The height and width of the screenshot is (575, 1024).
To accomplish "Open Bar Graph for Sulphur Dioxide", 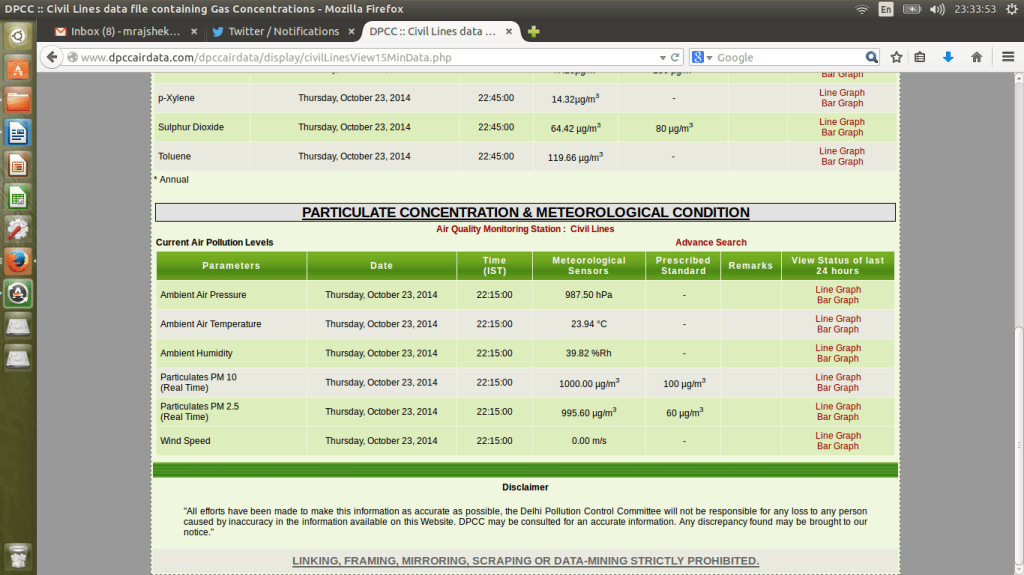I will (841, 132).
